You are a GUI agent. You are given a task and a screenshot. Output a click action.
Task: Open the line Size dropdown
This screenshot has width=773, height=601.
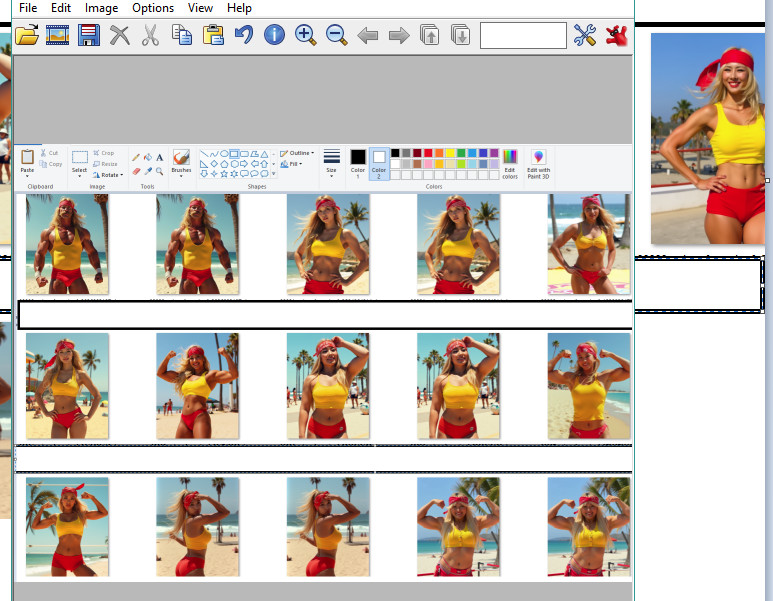[331, 163]
